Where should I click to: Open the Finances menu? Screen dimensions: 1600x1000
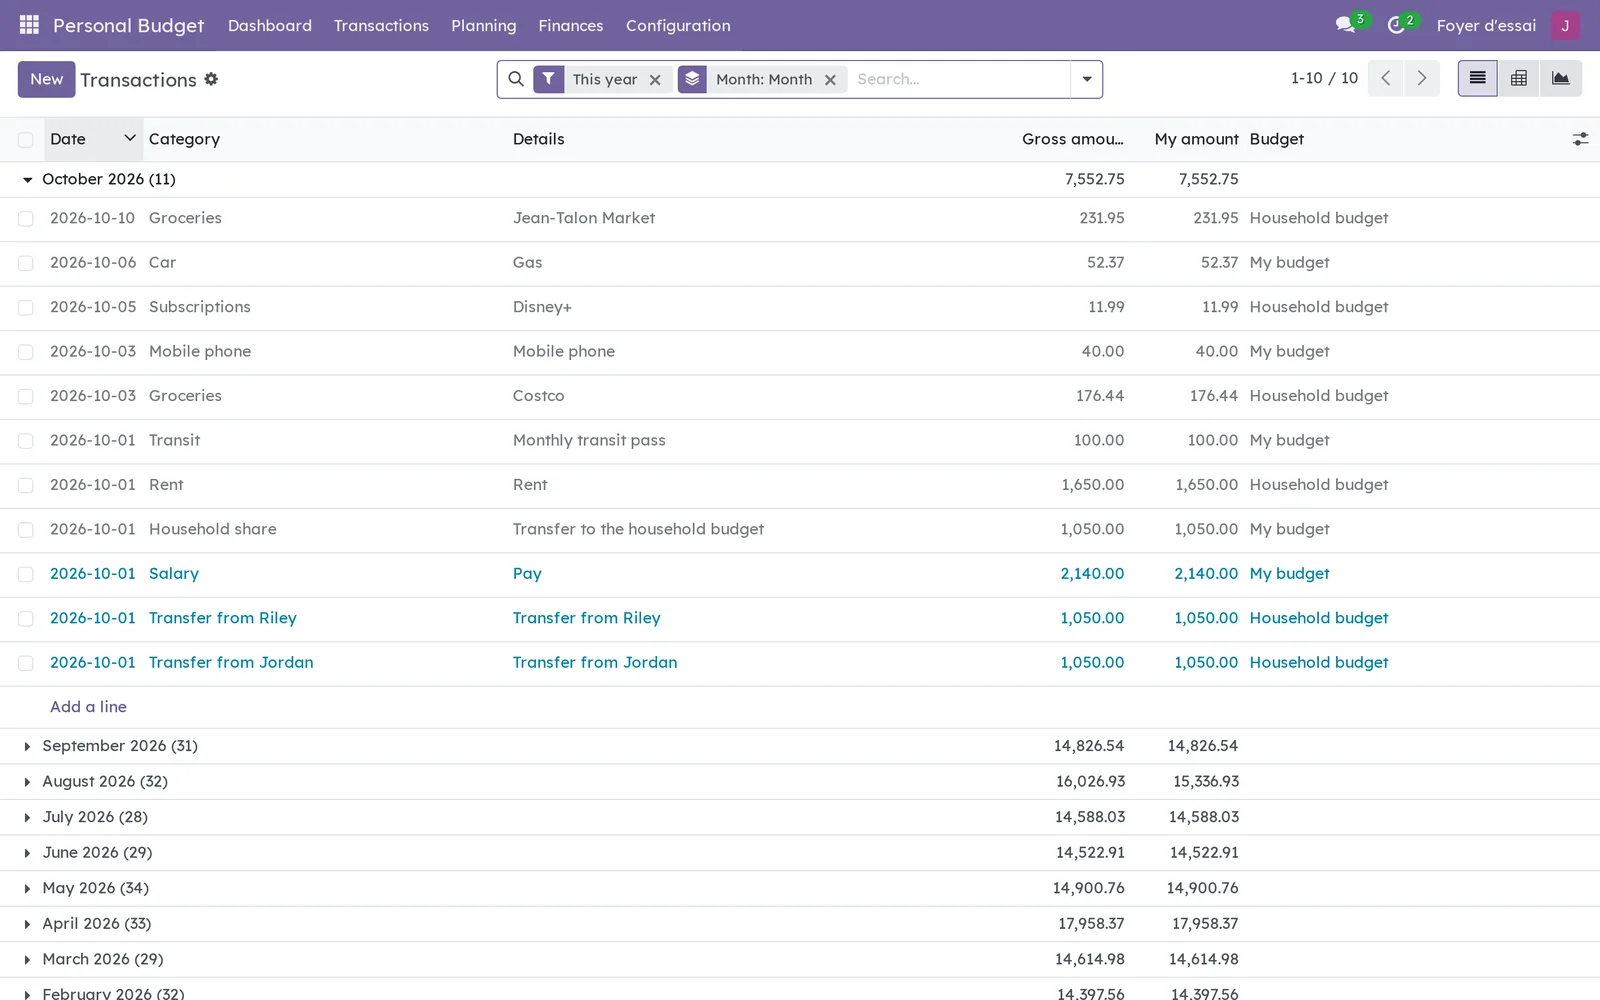[x=571, y=25]
